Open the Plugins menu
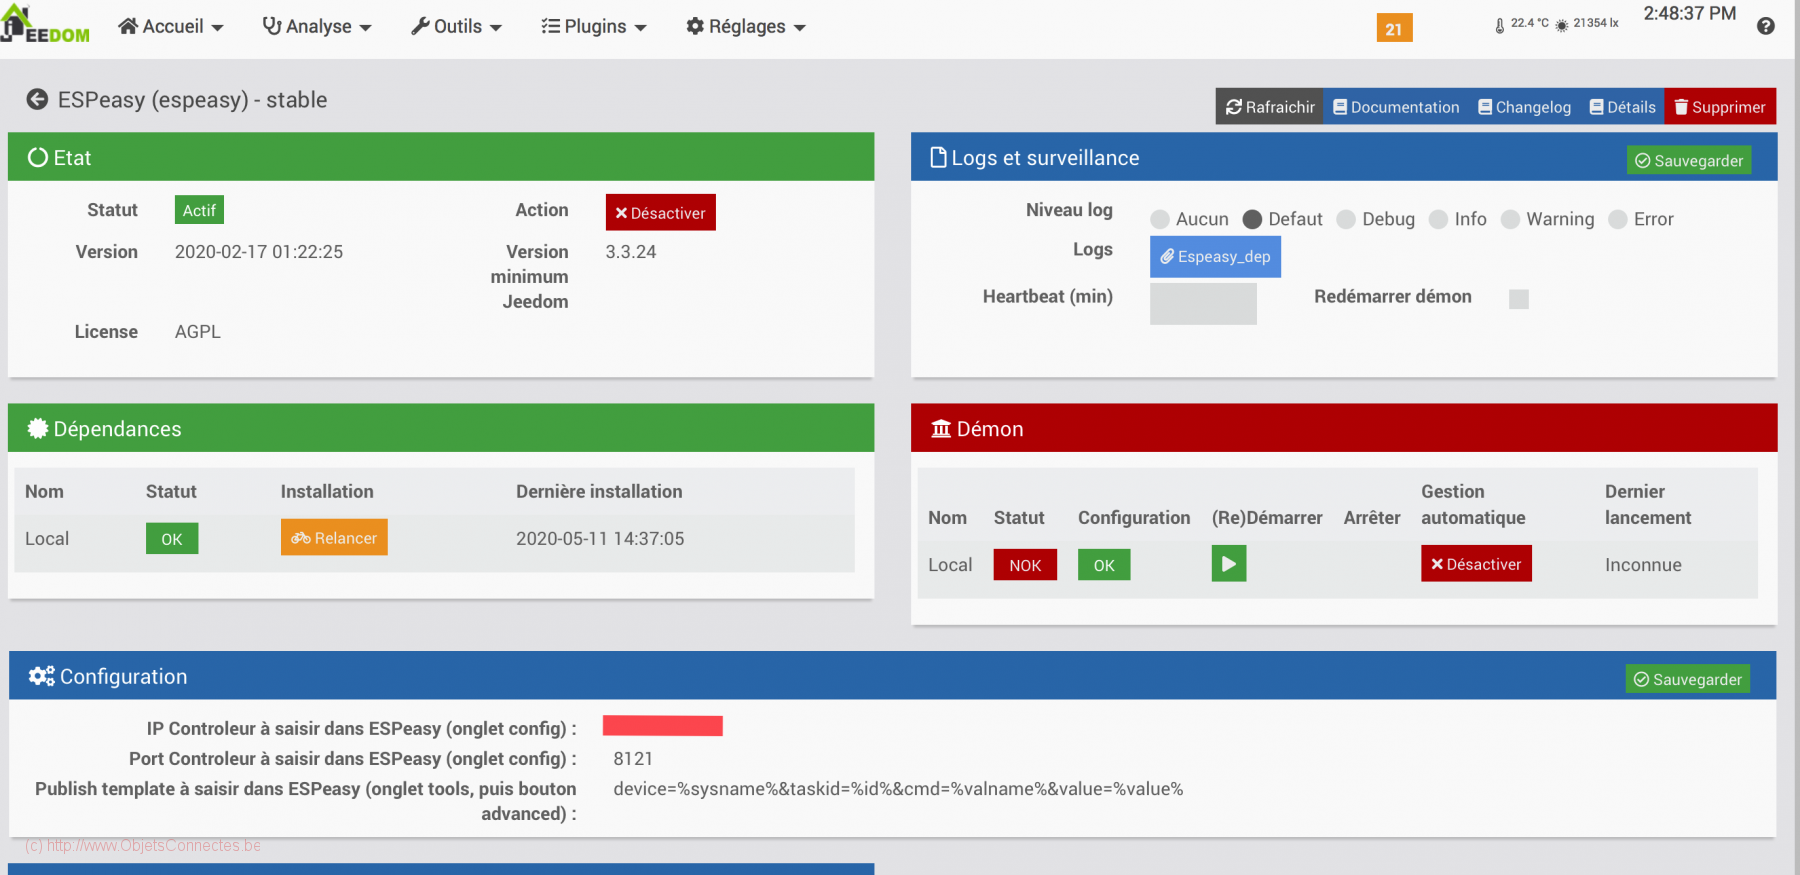Image resolution: width=1800 pixels, height=875 pixels. click(594, 27)
